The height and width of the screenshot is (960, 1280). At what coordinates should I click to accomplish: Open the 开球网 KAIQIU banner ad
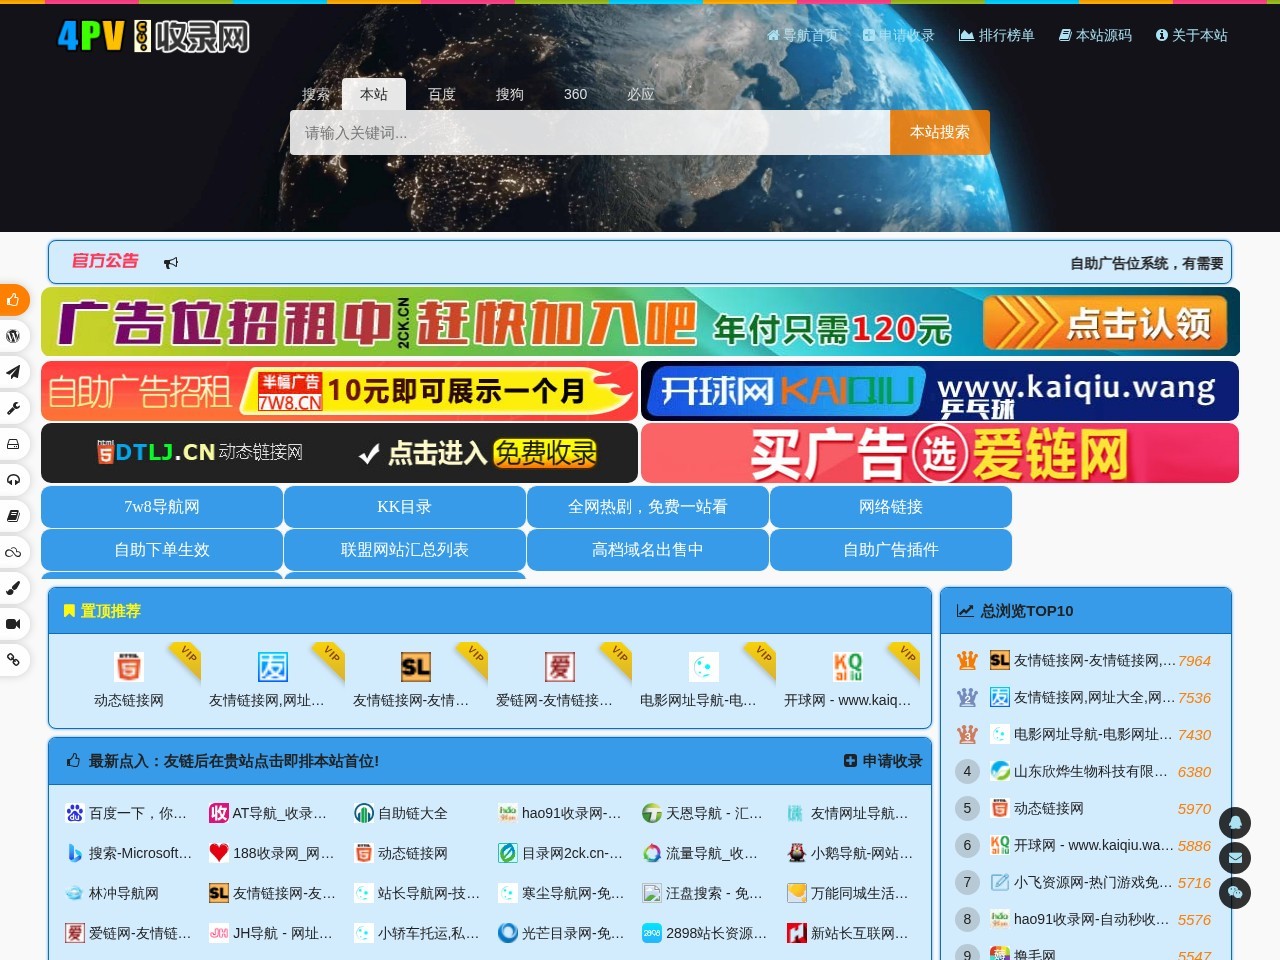click(940, 390)
